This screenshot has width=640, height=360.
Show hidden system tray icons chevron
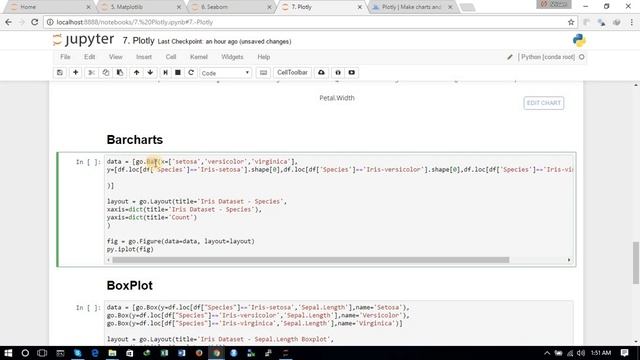click(547, 353)
